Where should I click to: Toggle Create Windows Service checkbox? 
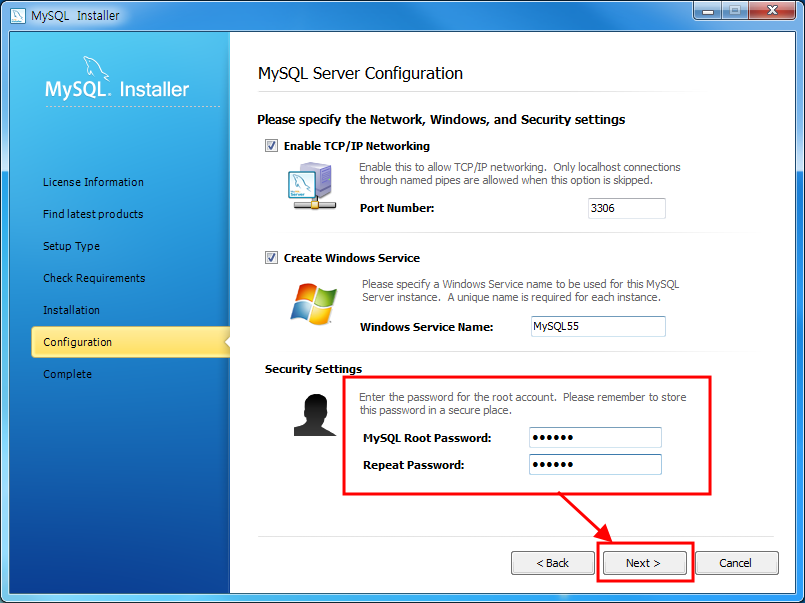[271, 258]
